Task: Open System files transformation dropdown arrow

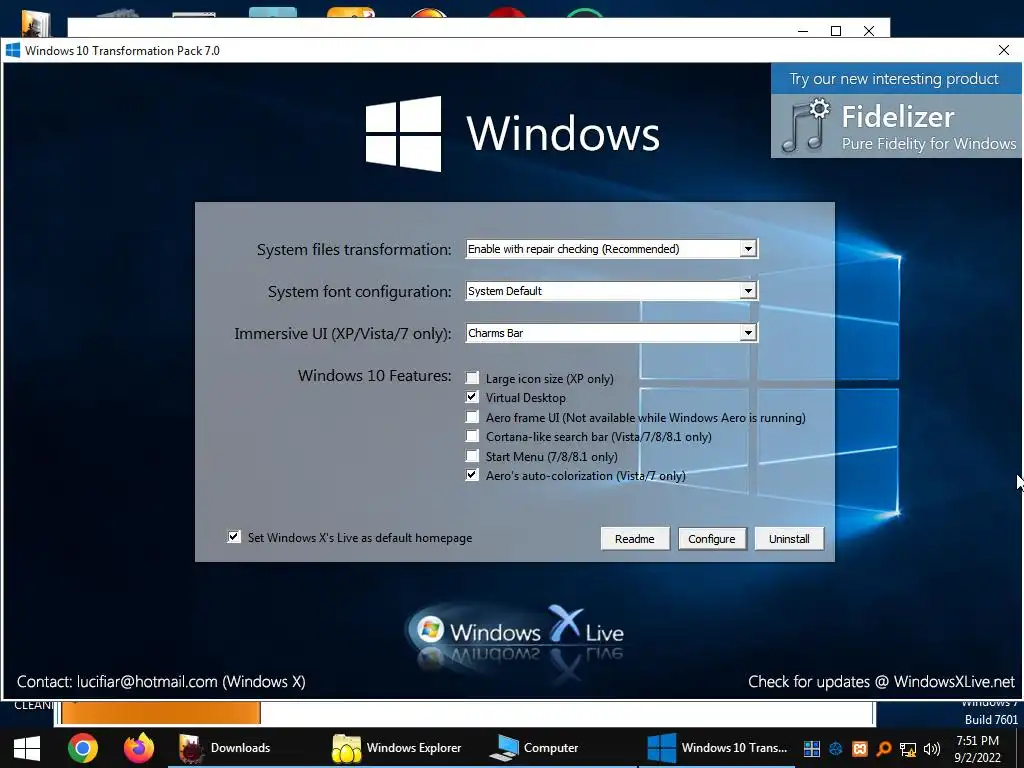Action: point(748,249)
